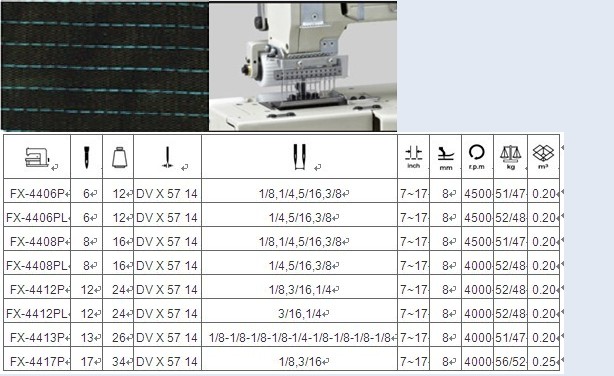Click the stitch length inch icon
The width and height of the screenshot is (614, 376).
tap(414, 157)
